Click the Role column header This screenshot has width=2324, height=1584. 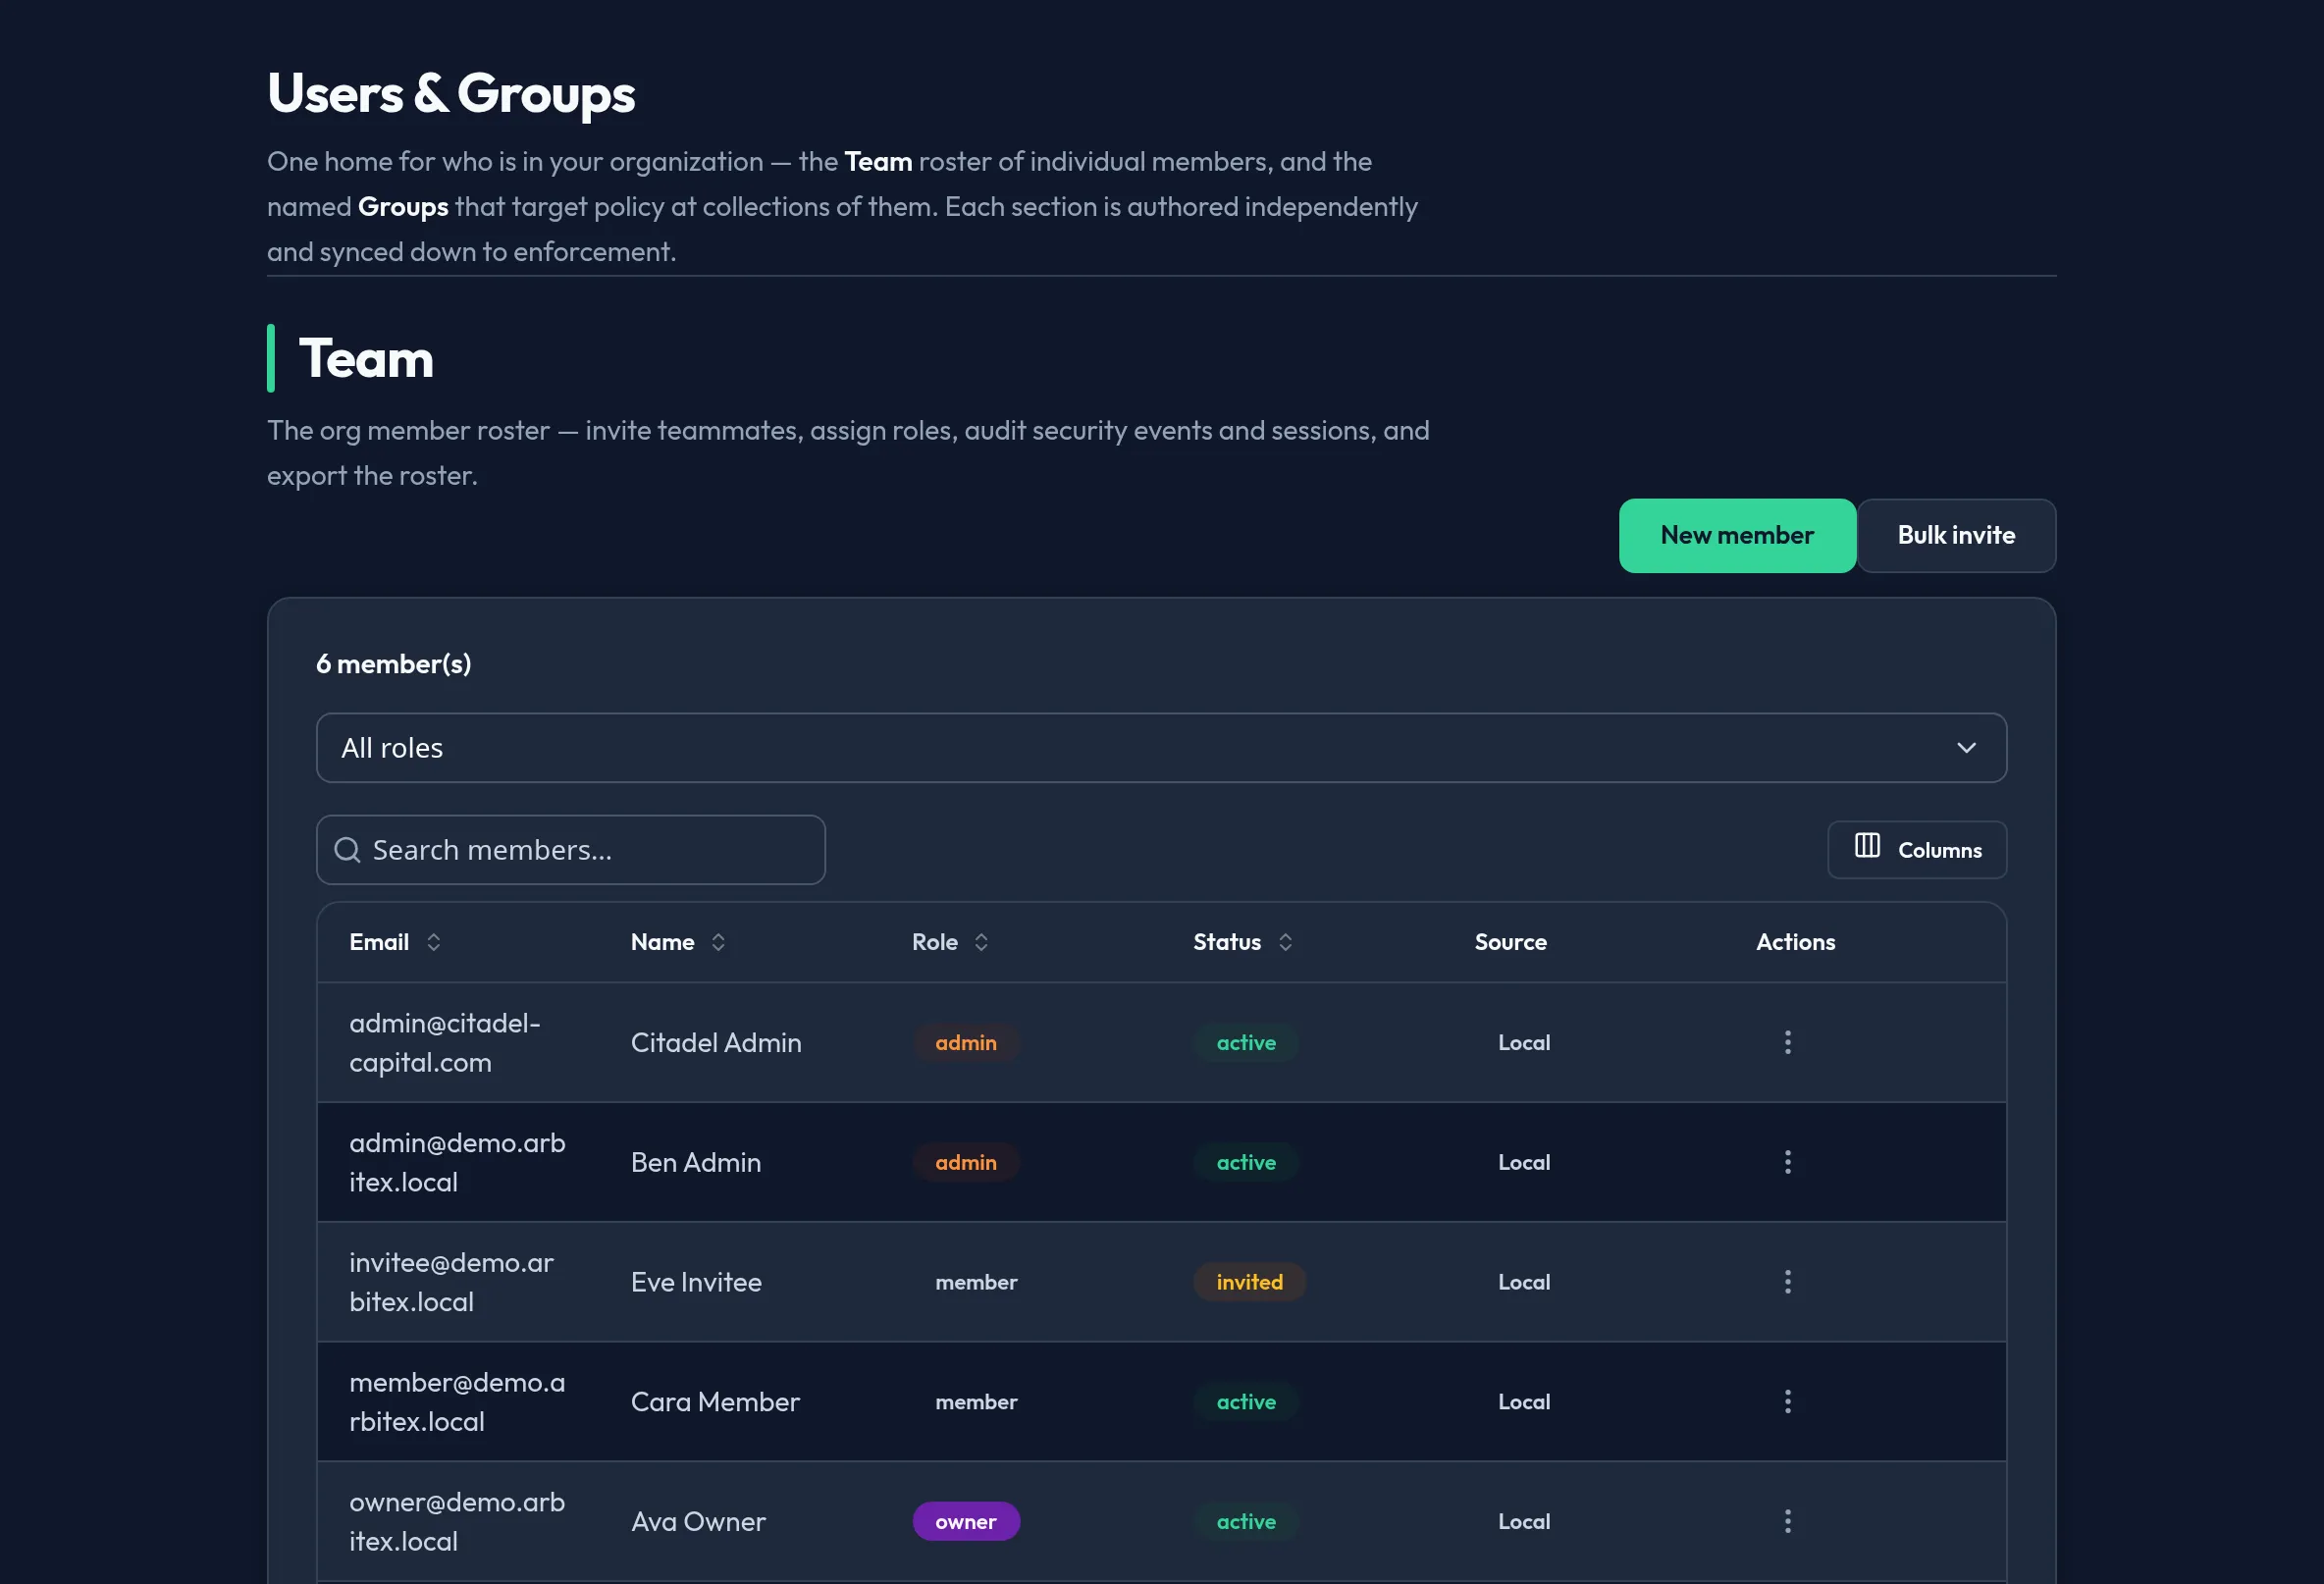[x=934, y=942]
